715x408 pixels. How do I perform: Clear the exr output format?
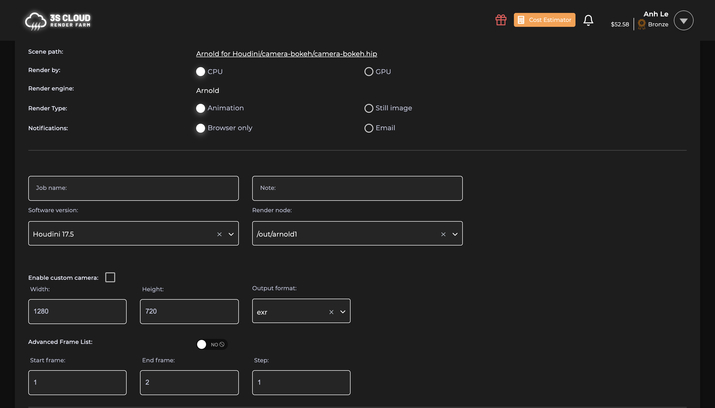coord(332,312)
